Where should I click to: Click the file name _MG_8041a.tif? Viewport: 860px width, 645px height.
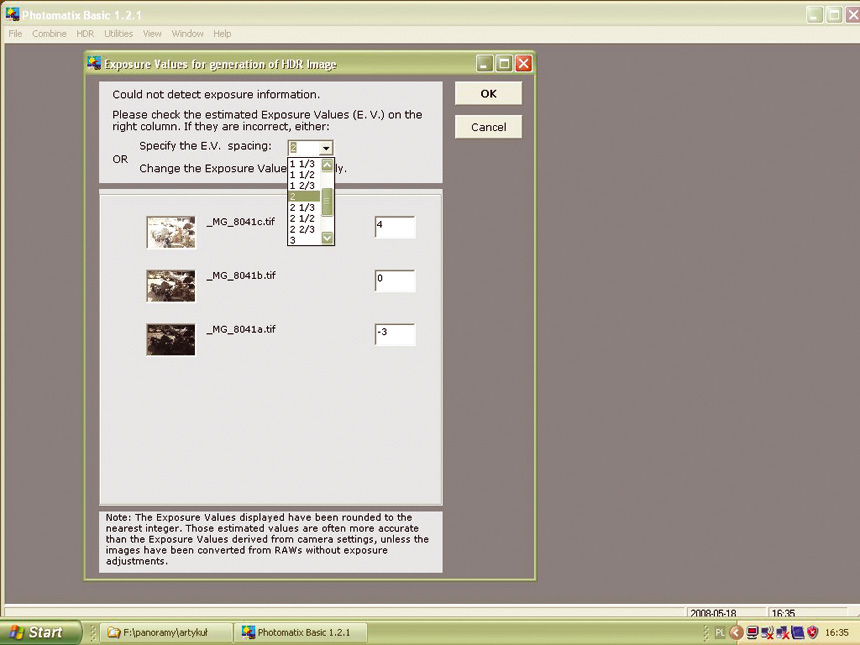click(x=241, y=329)
